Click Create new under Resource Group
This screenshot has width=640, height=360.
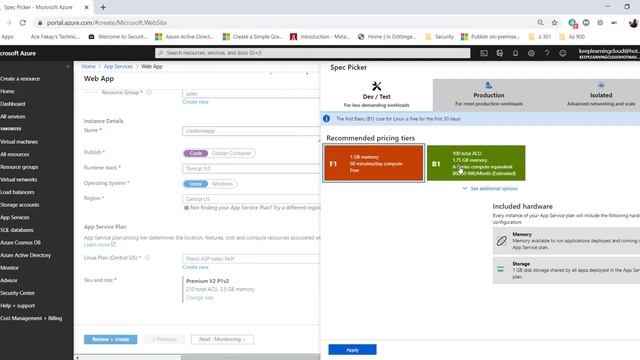coord(195,102)
